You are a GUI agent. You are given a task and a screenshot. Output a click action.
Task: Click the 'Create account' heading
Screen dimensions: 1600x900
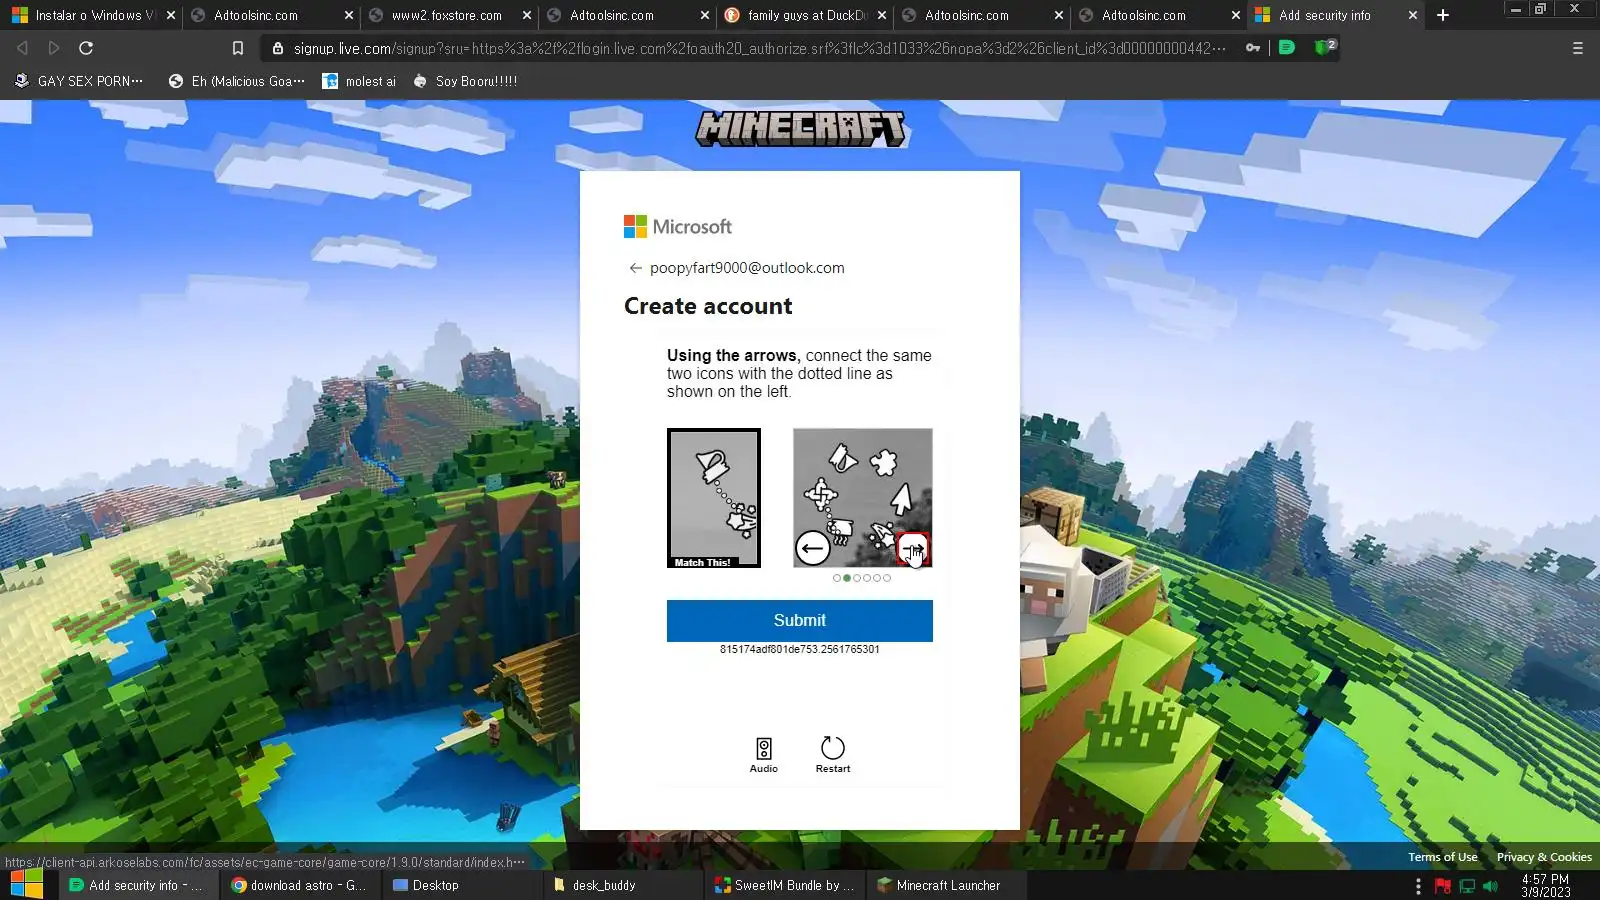(x=708, y=306)
